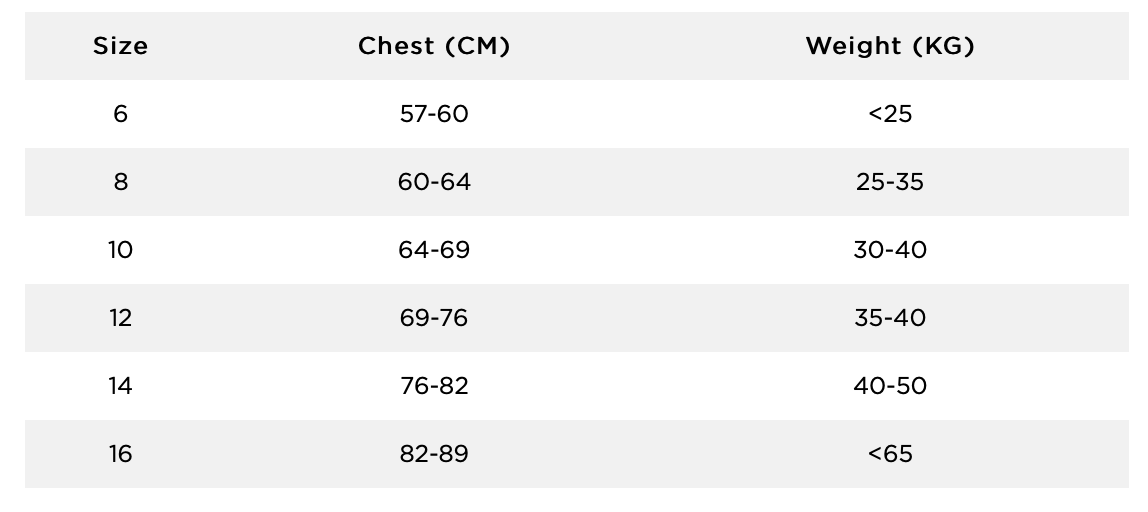Viewport: 1148px width, 512px height.
Task: Select size 12 row label
Action: point(120,318)
